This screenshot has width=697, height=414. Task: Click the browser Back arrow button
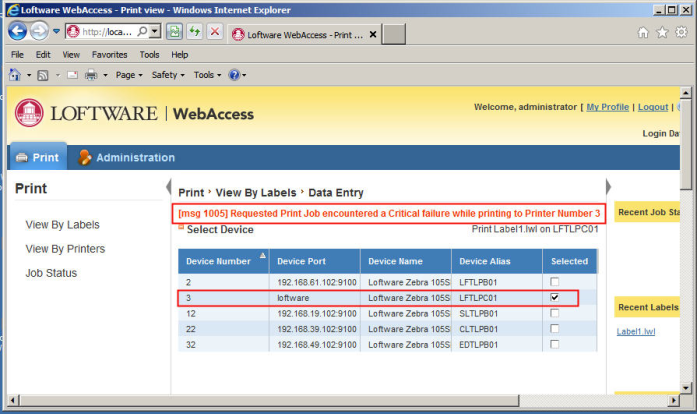click(18, 31)
